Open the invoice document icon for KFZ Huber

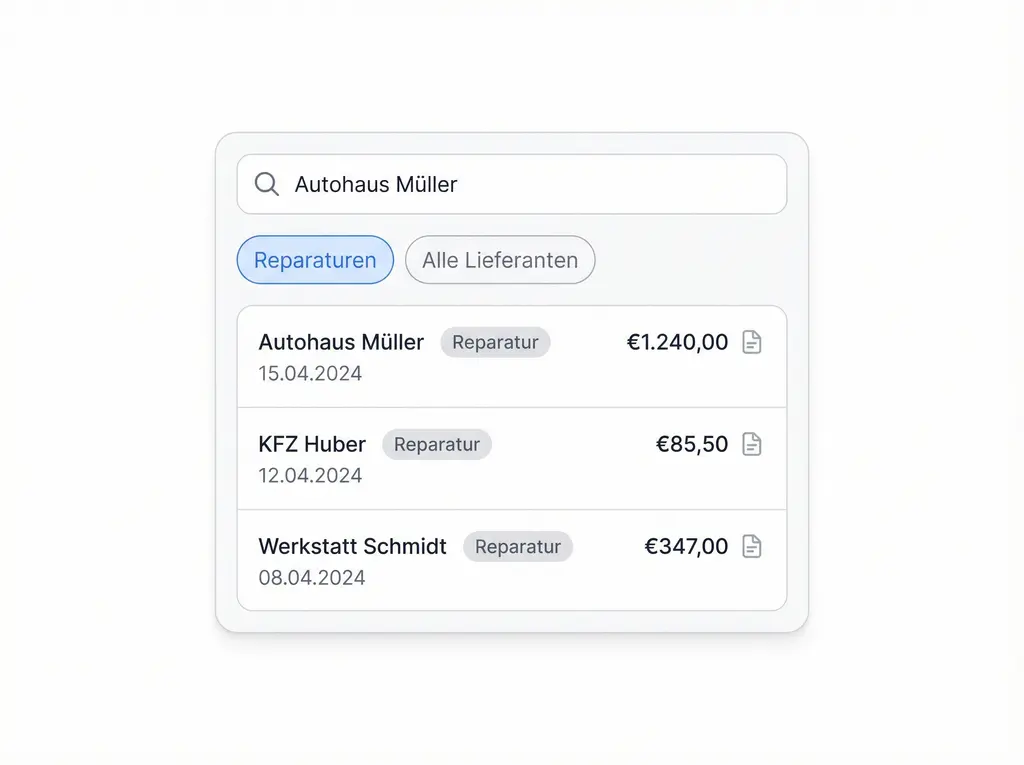pos(752,444)
